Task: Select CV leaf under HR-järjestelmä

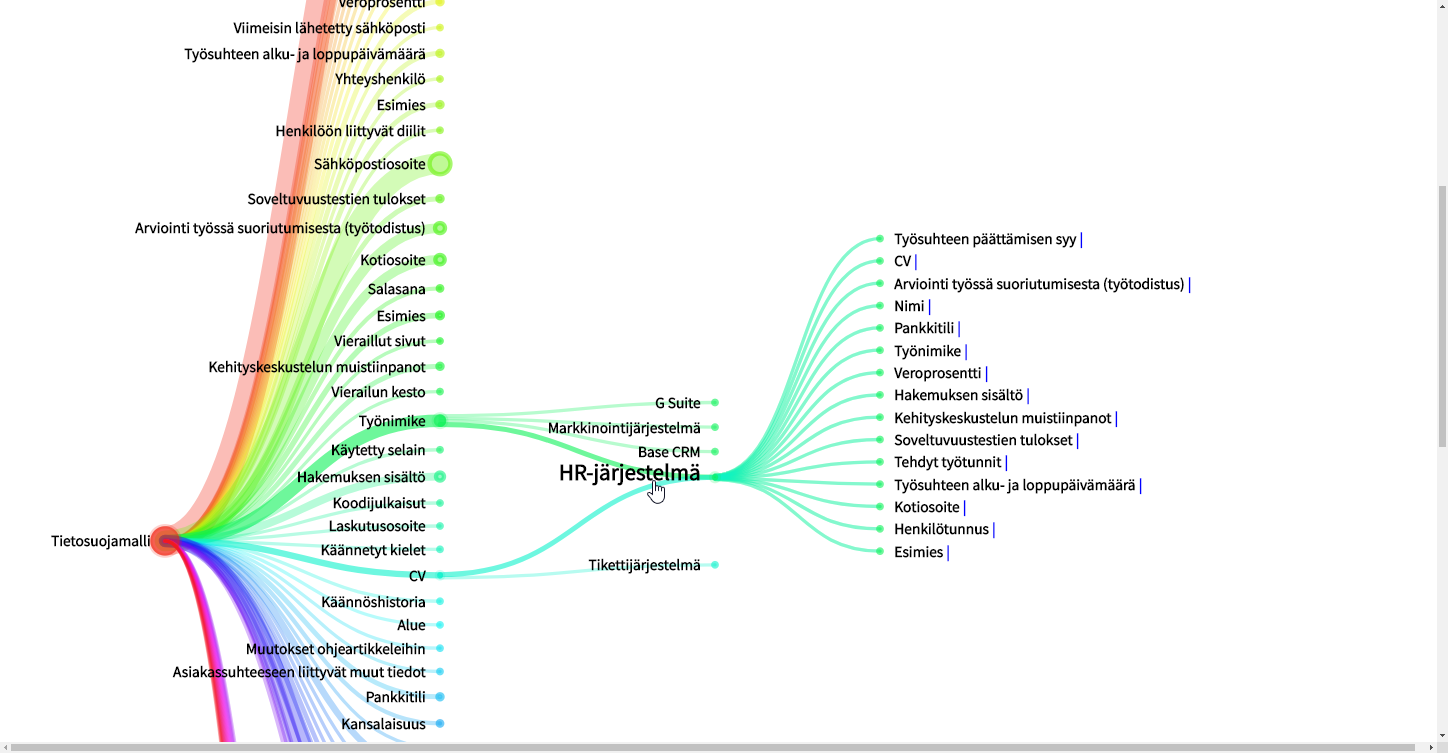Action: click(x=903, y=261)
